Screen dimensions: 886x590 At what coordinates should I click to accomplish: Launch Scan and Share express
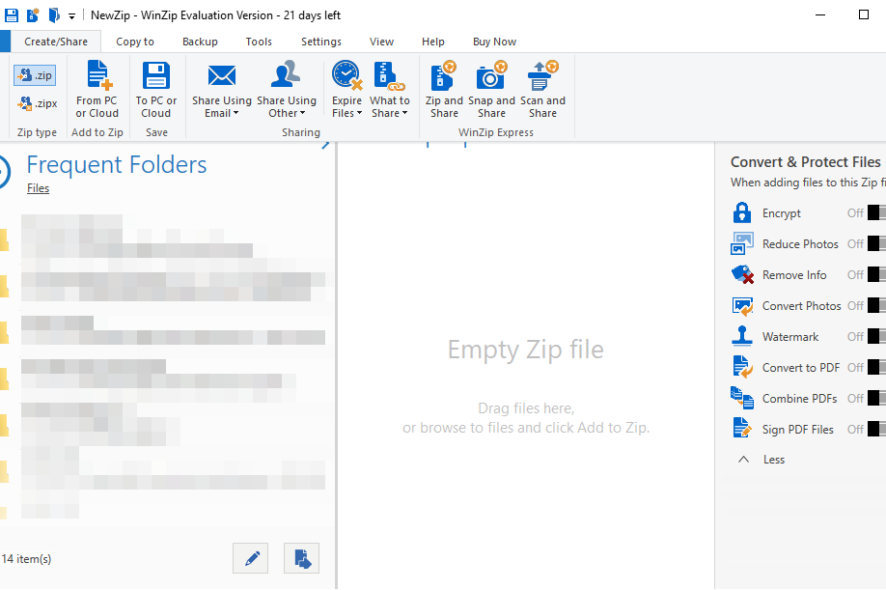tap(542, 89)
